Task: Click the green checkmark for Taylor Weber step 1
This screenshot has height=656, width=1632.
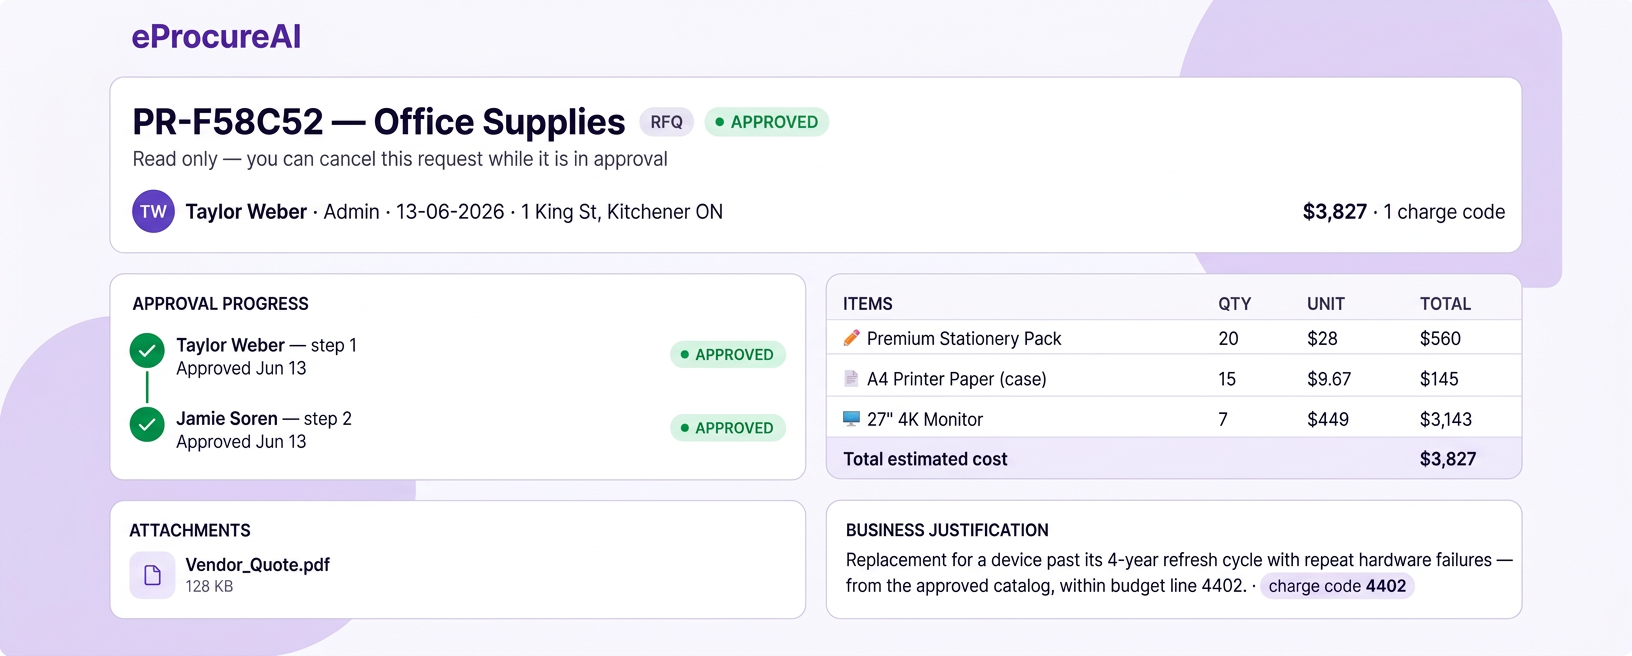Action: point(147,351)
